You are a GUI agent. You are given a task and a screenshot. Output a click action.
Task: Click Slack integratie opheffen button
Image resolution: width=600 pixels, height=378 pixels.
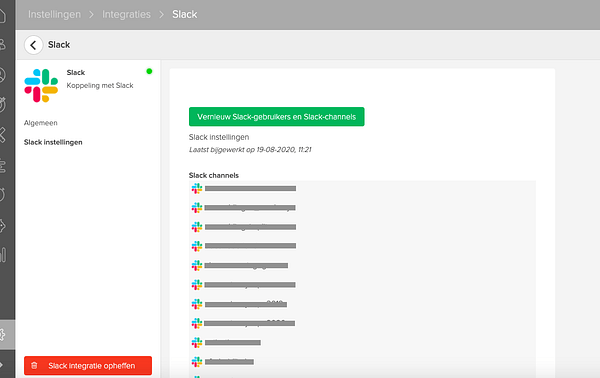click(88, 366)
